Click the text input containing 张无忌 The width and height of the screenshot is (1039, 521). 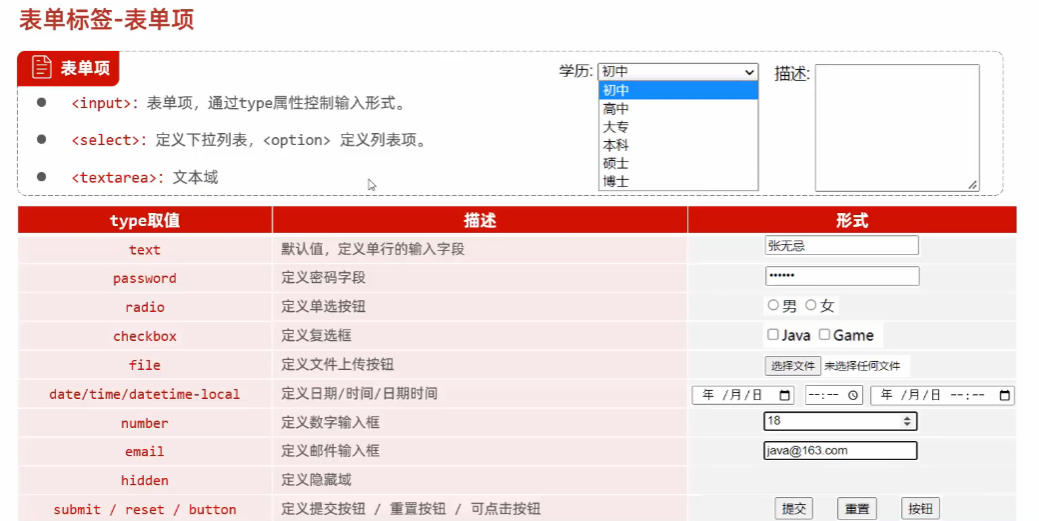(841, 245)
